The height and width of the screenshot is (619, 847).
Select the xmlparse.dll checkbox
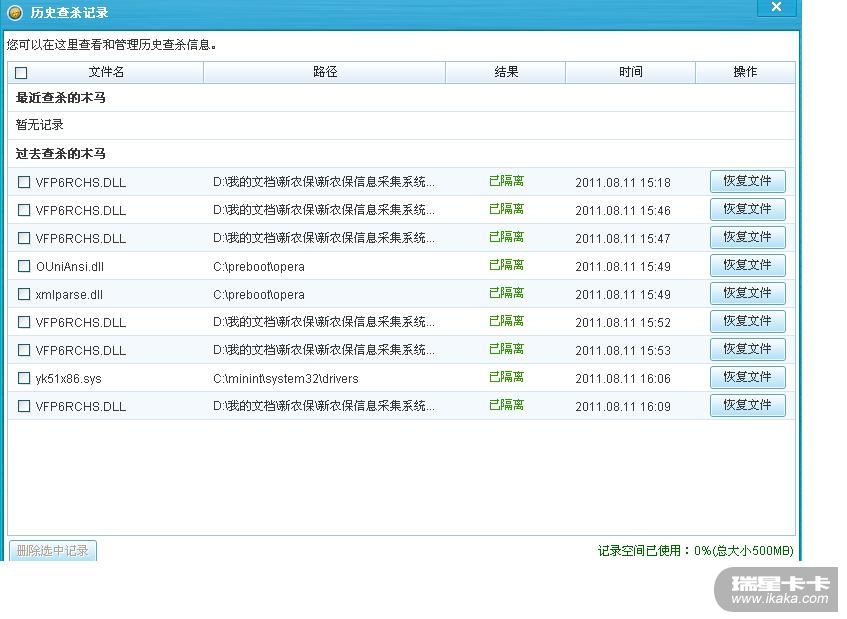[24, 294]
